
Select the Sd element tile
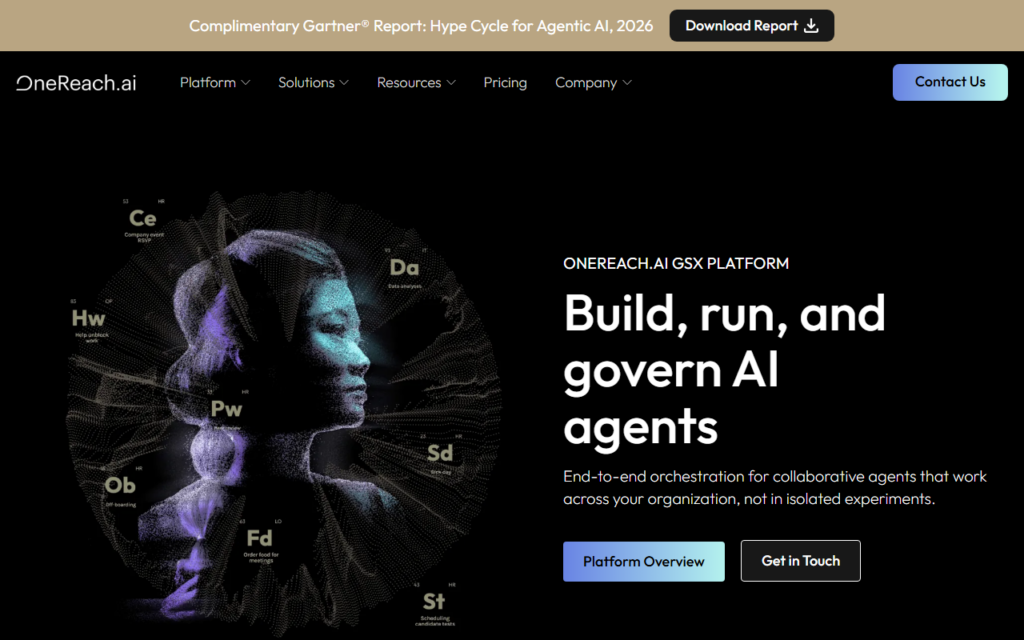(440, 454)
